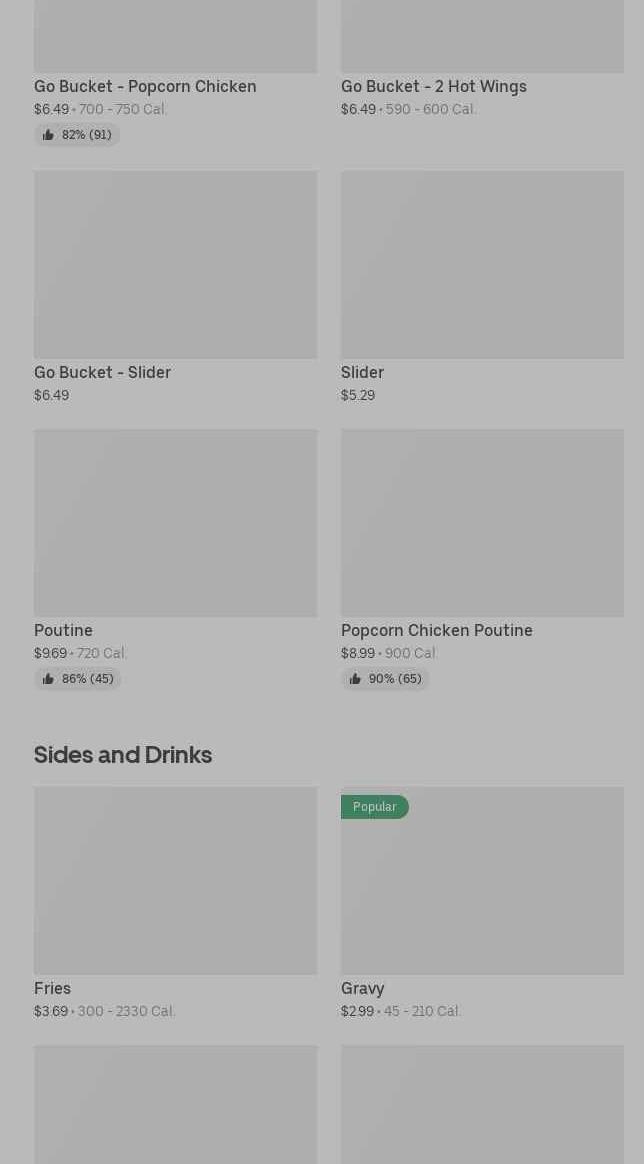Screen dimensions: 644x1164
Task: Open the Popcorn Chicken Poutine photo
Action: (482, 523)
